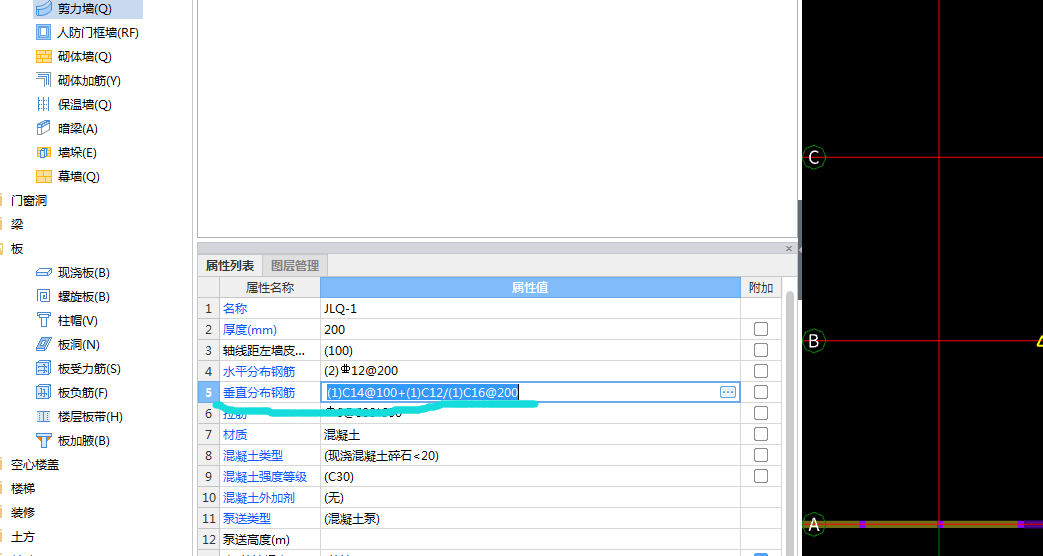
Task: Select the 板洞(N) slab opening icon
Action: coord(43,344)
